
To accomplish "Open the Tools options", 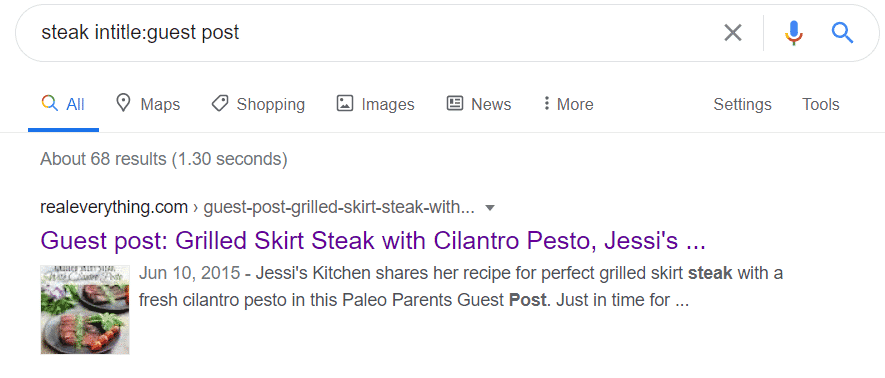I will tap(821, 104).
